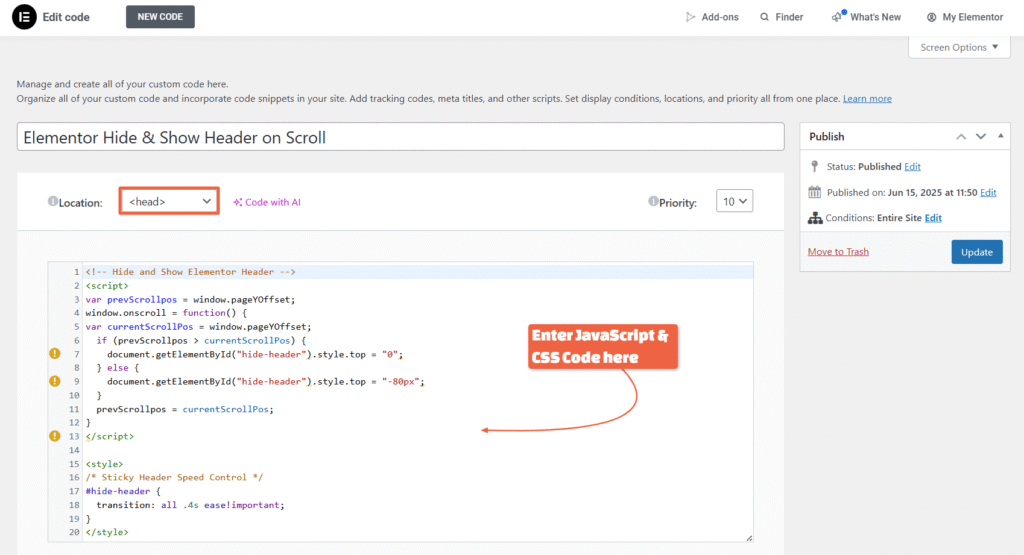
Task: Click the conditions hierarchy icon
Action: (814, 218)
